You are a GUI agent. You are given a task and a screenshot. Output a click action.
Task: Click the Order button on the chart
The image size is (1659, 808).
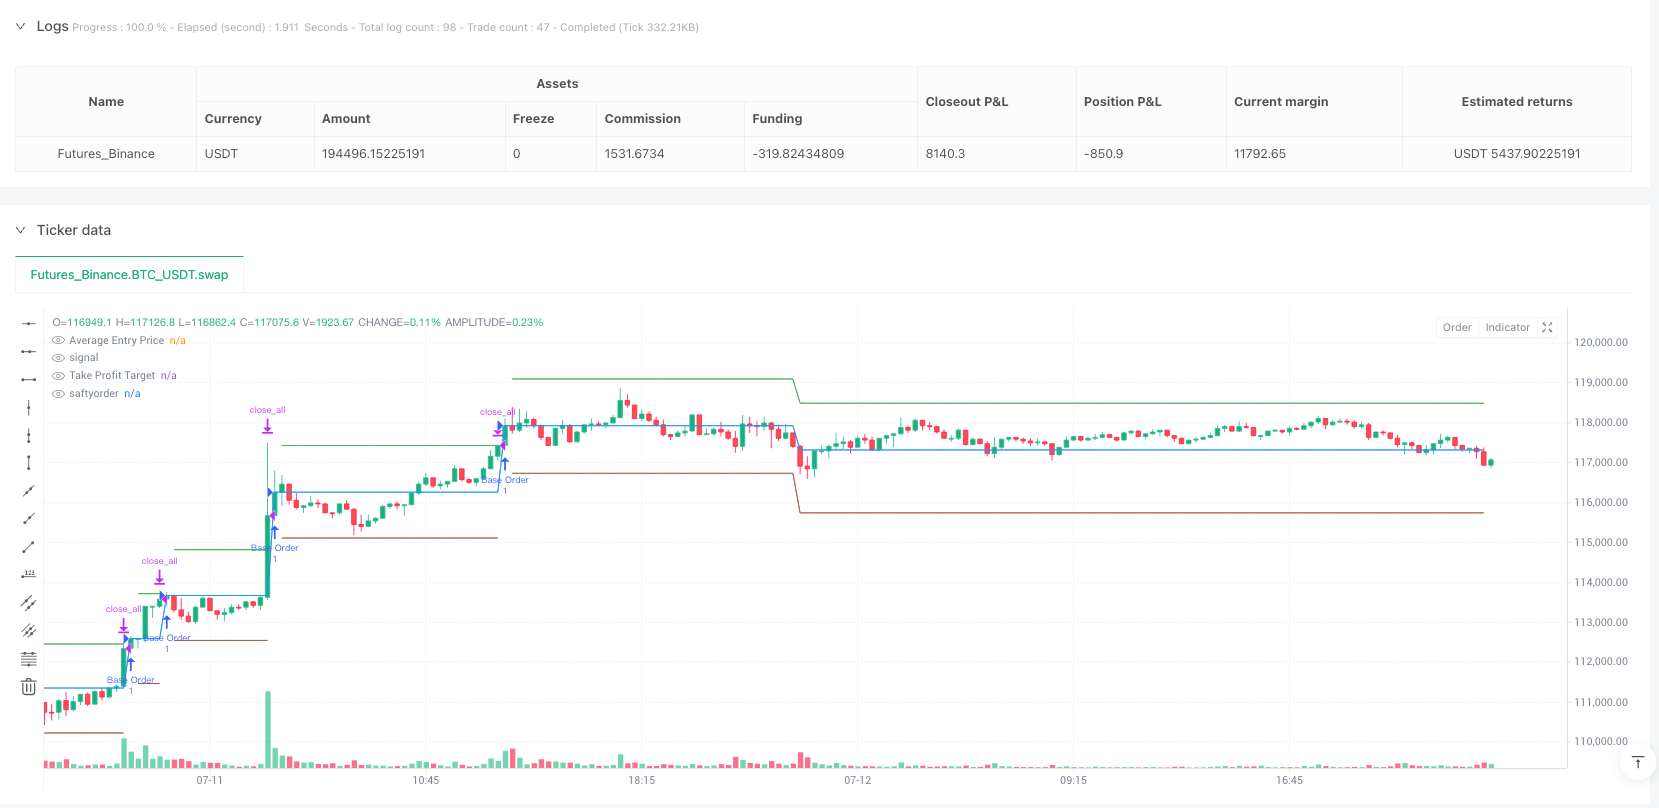tap(1456, 328)
